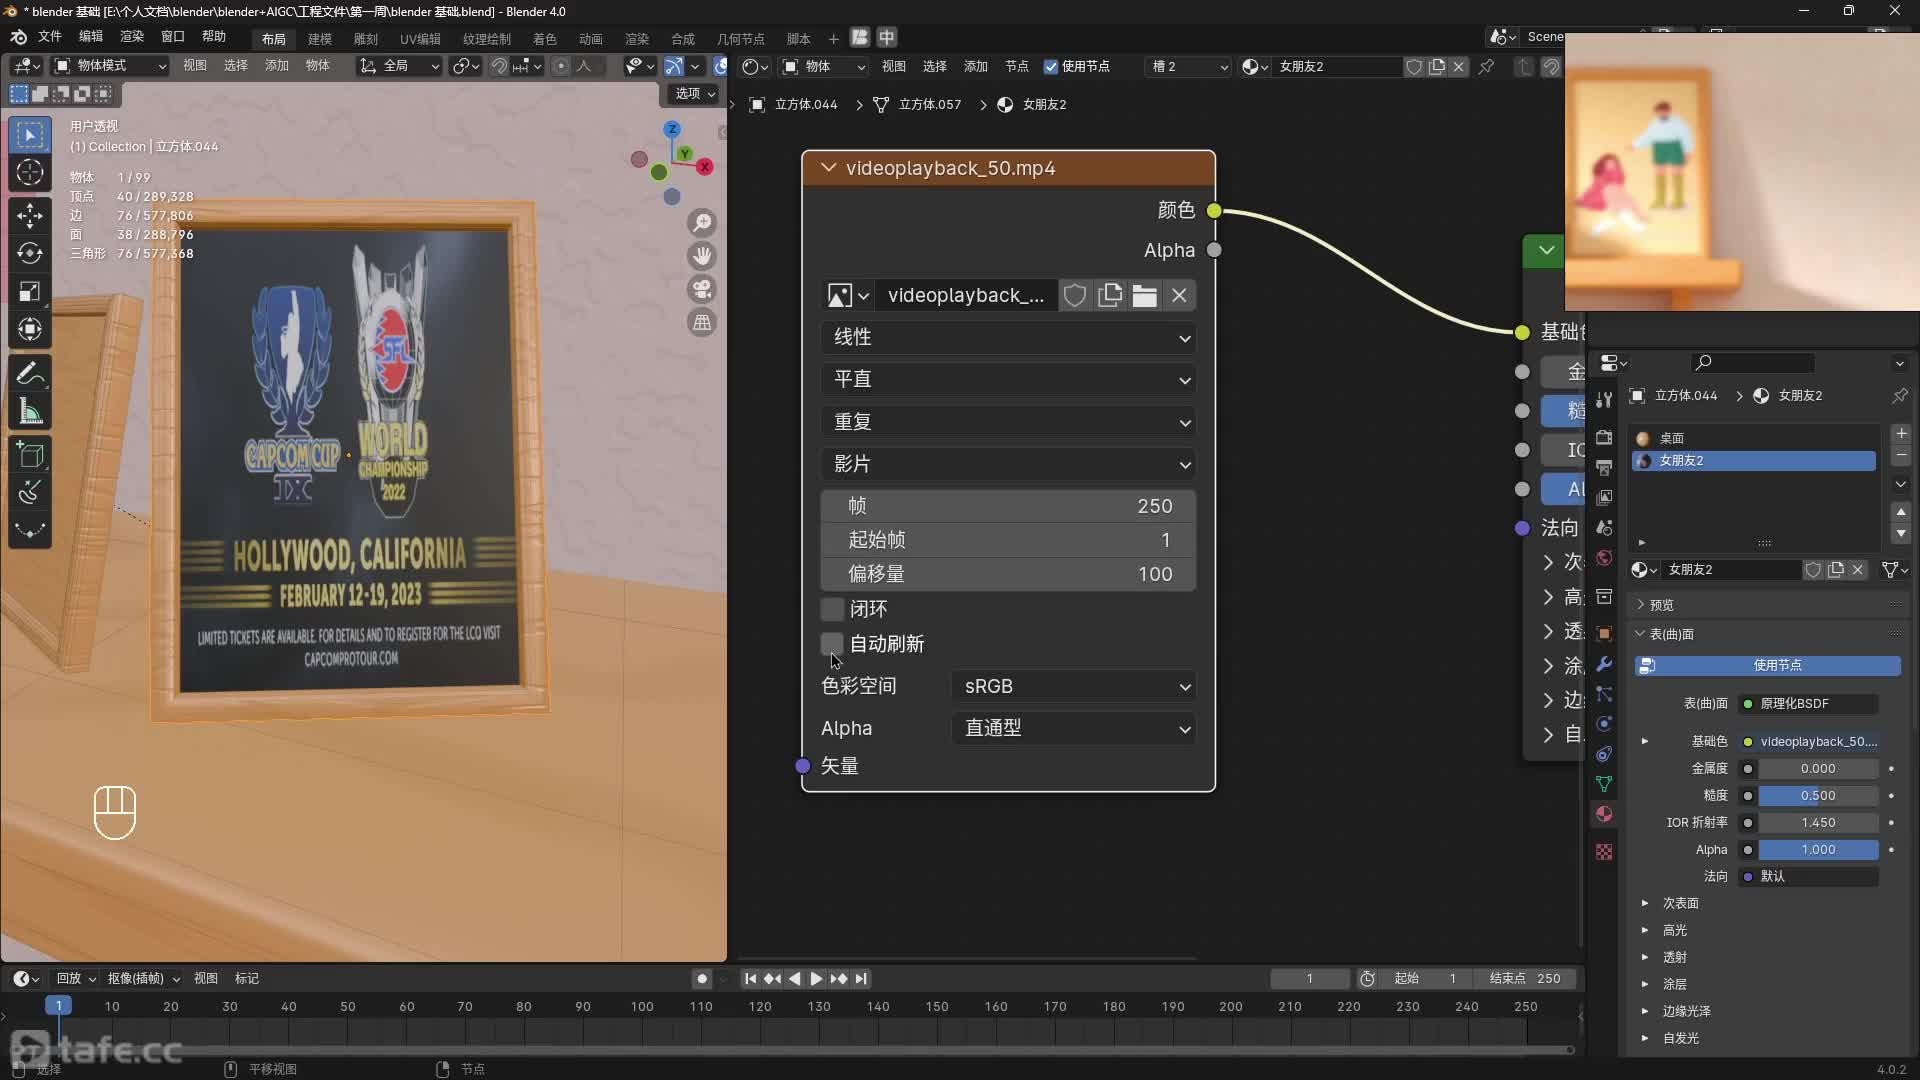1920x1080 pixels.
Task: Open the 线性 interpolation dropdown
Action: pyautogui.click(x=1009, y=338)
